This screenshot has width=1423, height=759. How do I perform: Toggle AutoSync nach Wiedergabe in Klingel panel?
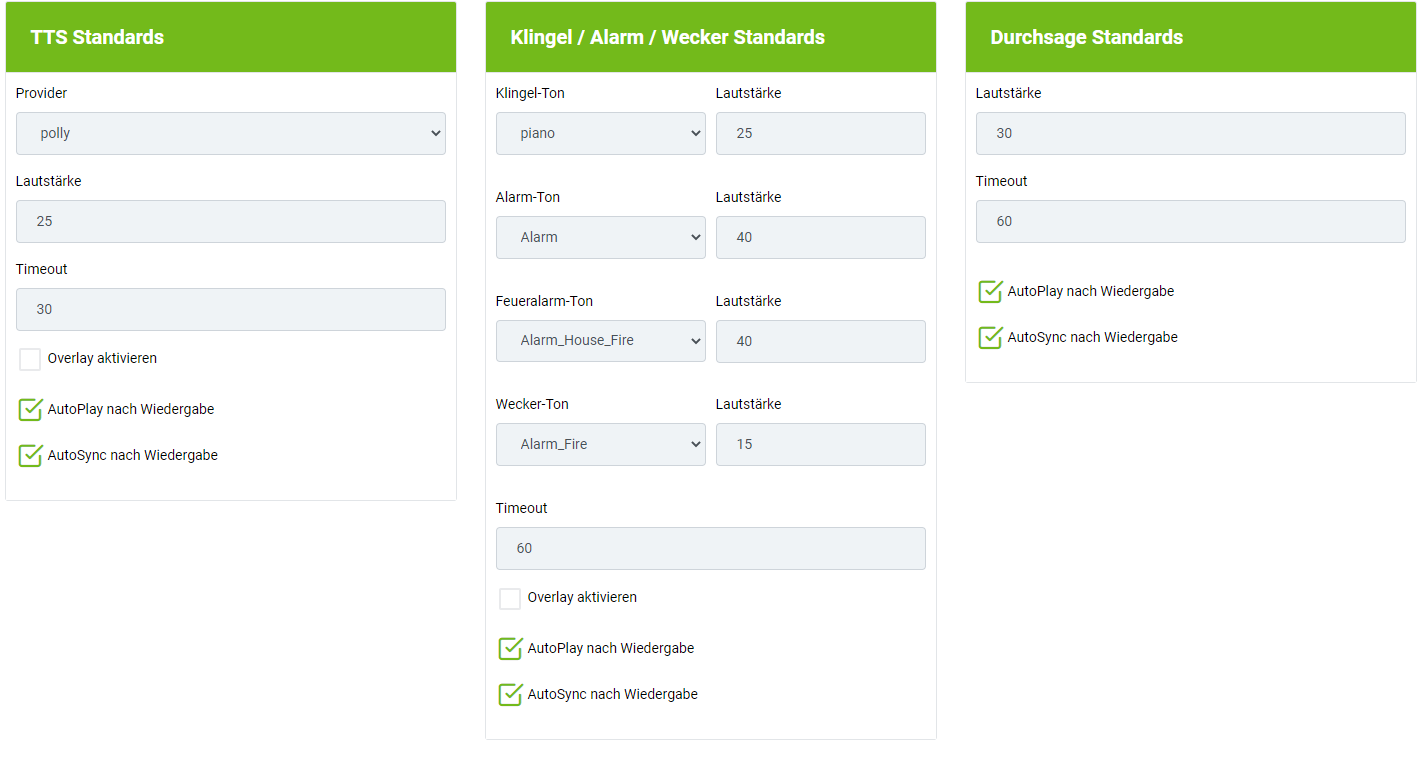pos(510,695)
